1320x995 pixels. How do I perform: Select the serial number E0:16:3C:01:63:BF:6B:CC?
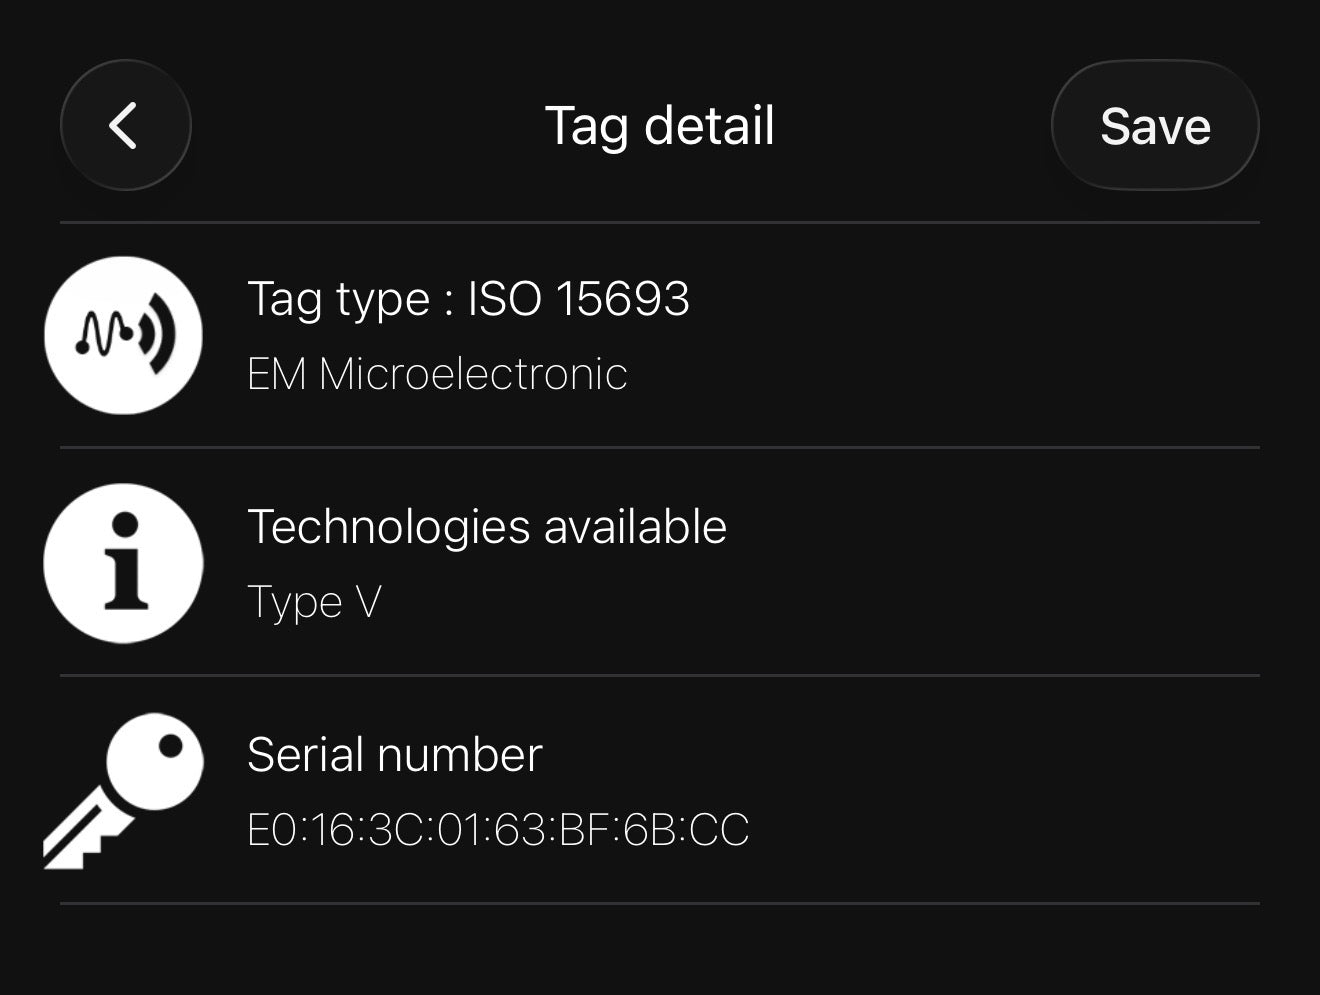point(497,830)
